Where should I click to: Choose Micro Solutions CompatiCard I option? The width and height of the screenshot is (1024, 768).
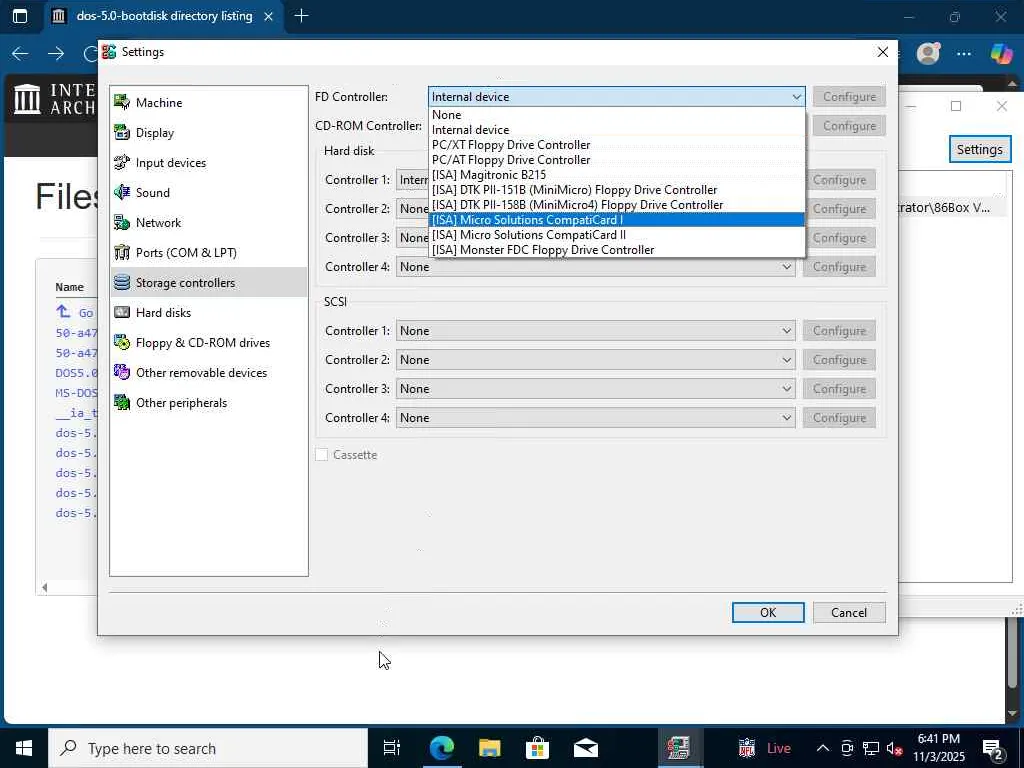coord(616,219)
